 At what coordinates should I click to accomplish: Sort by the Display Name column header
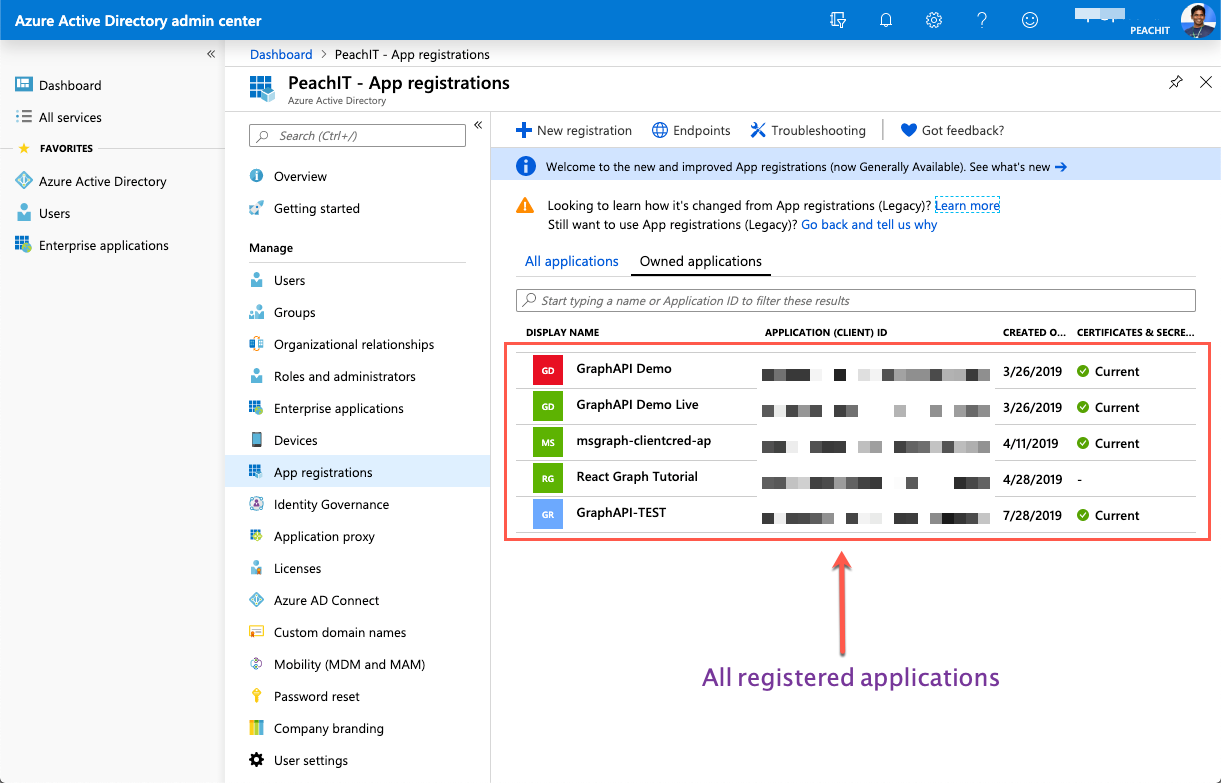[x=563, y=333]
